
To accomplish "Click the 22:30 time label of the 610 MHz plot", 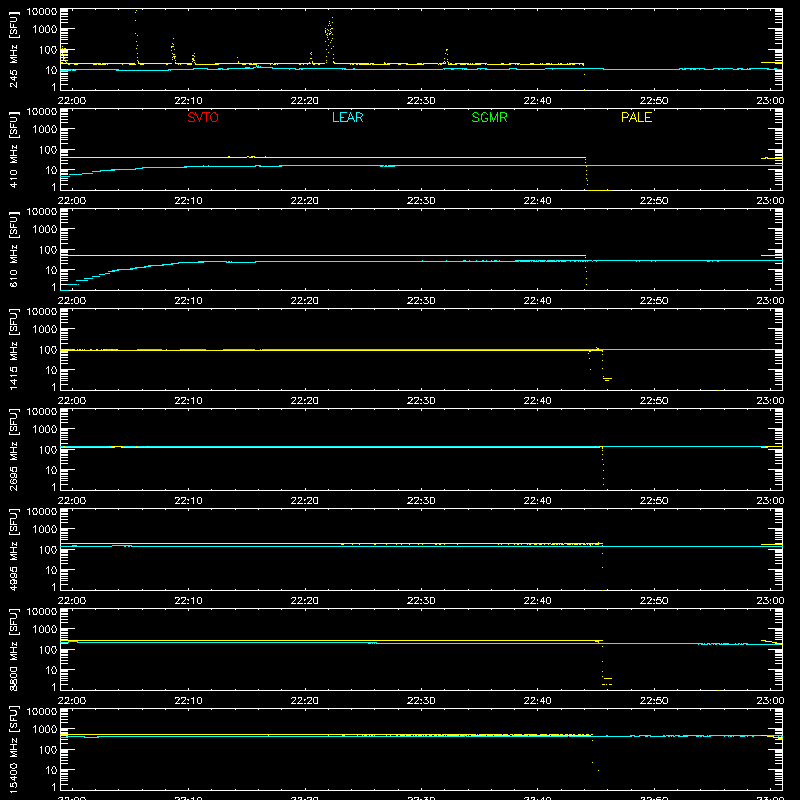I will (x=421, y=301).
